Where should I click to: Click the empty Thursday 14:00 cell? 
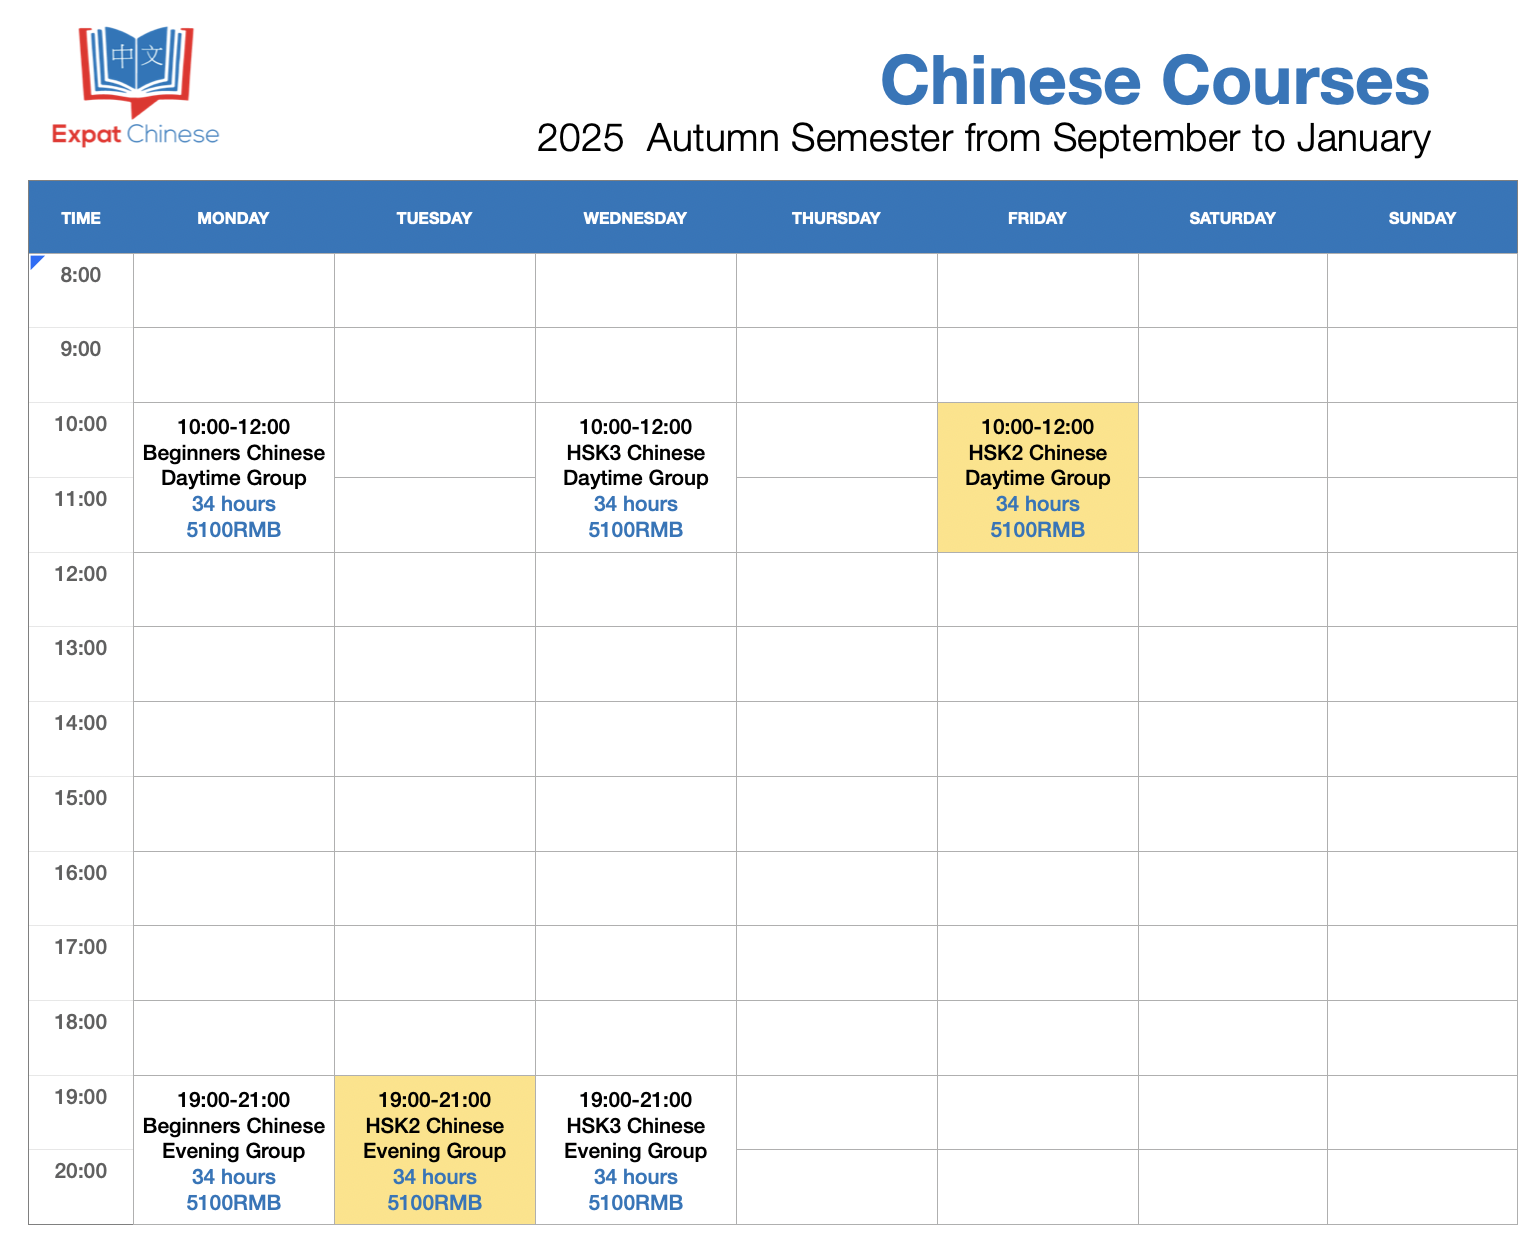pyautogui.click(x=836, y=739)
